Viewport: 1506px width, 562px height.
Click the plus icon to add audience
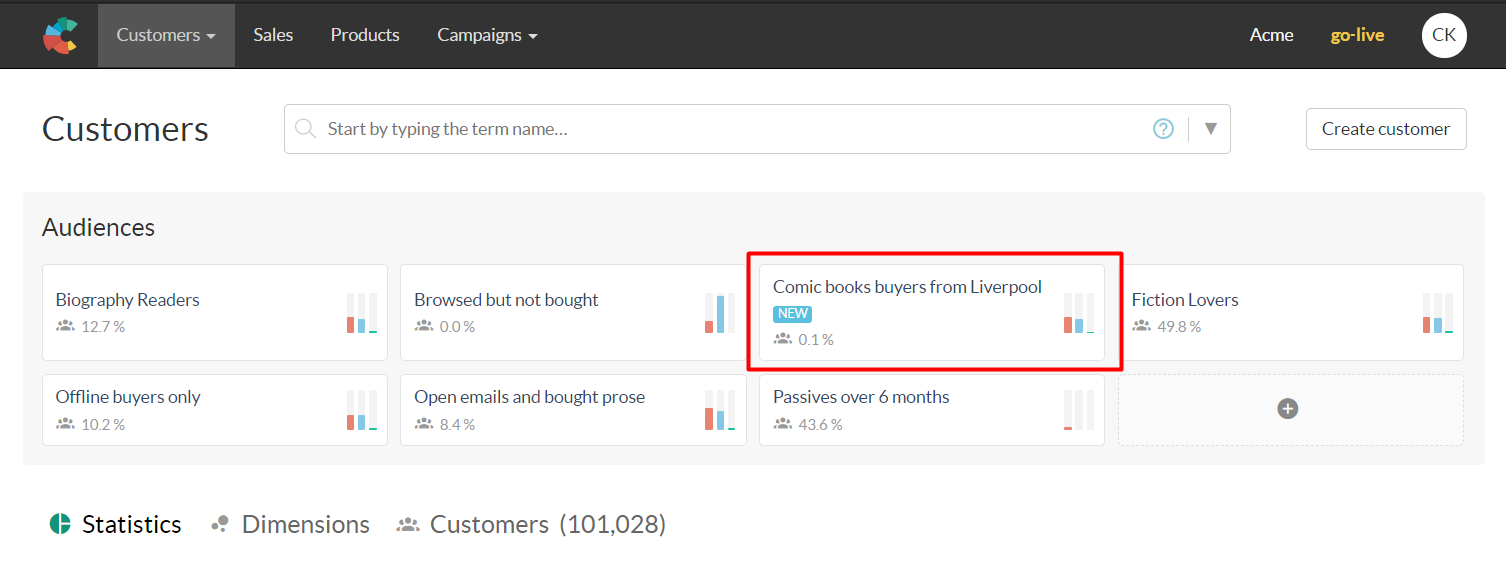click(1288, 409)
